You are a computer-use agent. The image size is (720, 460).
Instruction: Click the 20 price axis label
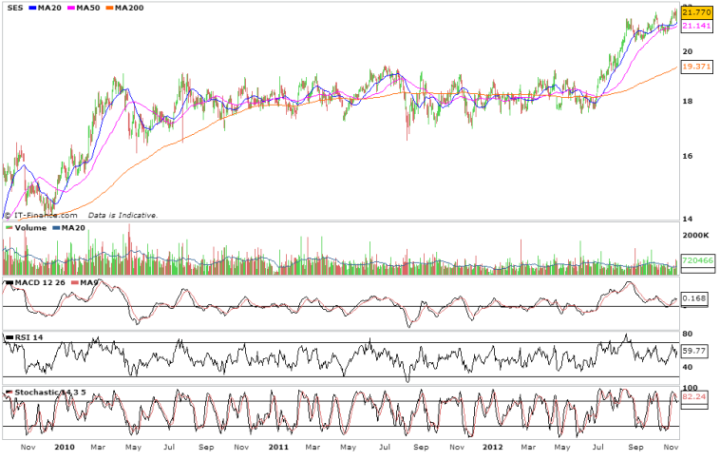pos(687,51)
